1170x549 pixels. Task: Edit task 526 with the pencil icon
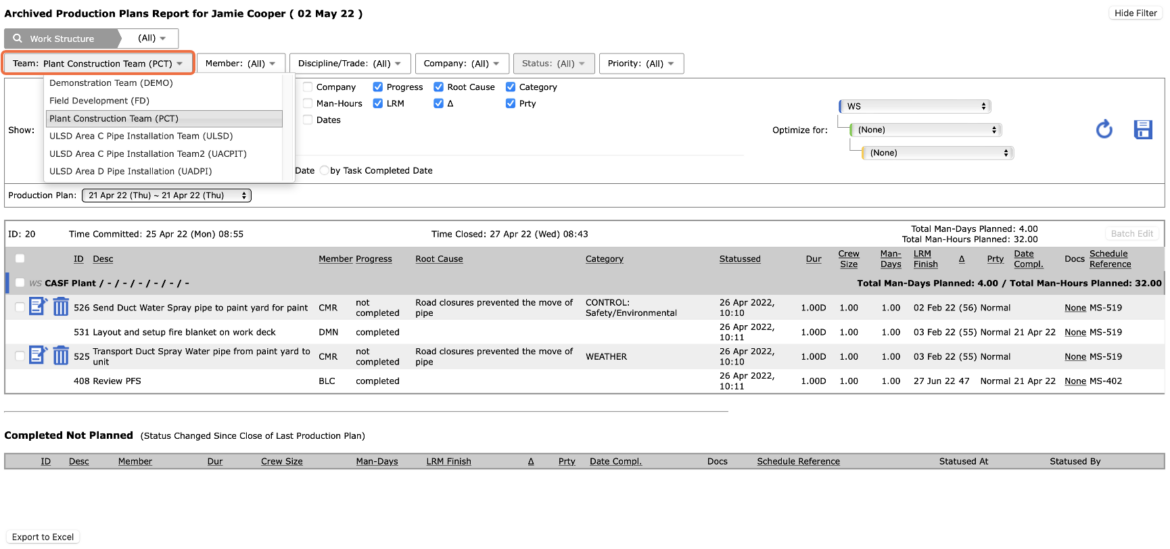(x=39, y=307)
